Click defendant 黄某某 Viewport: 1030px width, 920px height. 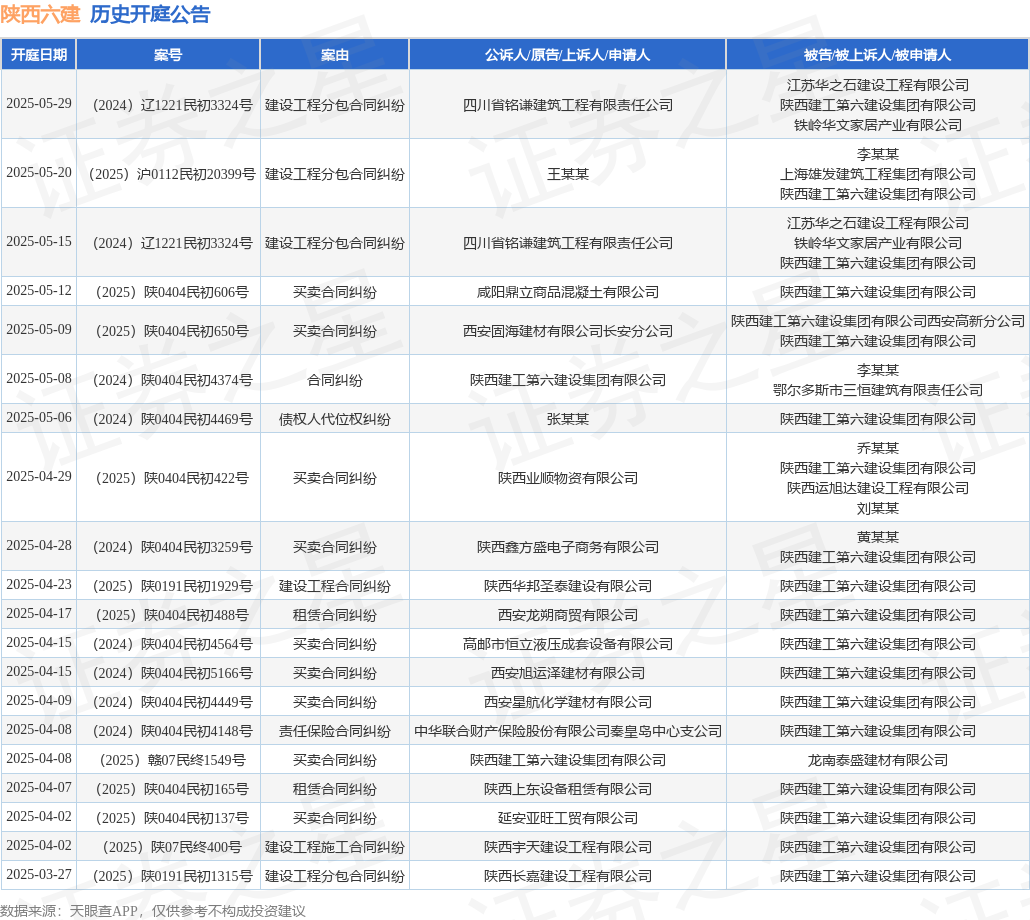click(x=878, y=537)
